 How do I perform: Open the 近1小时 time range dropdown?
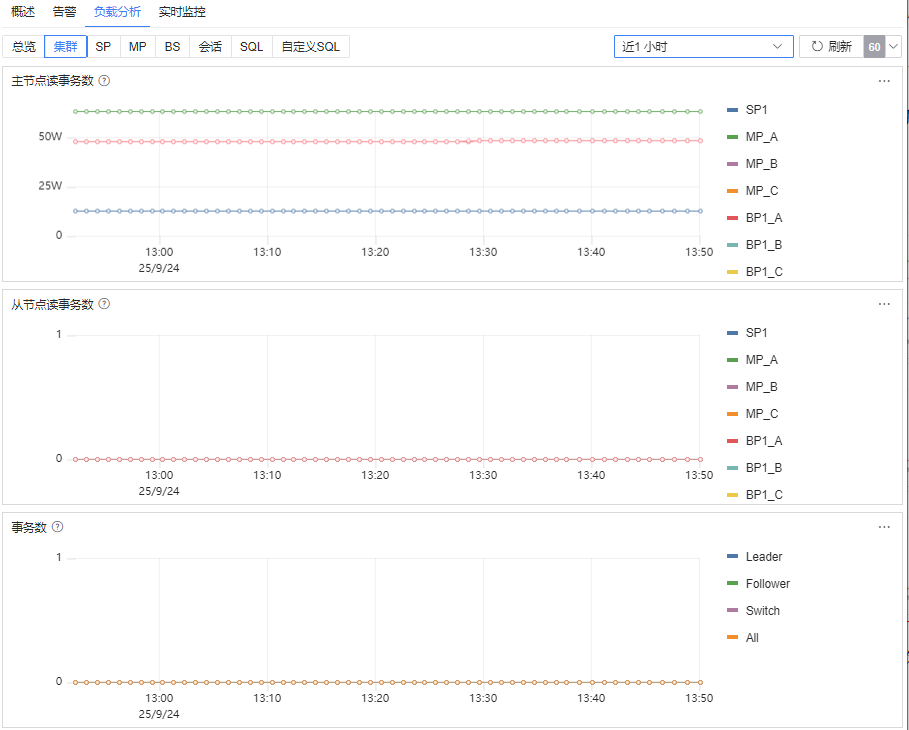(x=703, y=46)
